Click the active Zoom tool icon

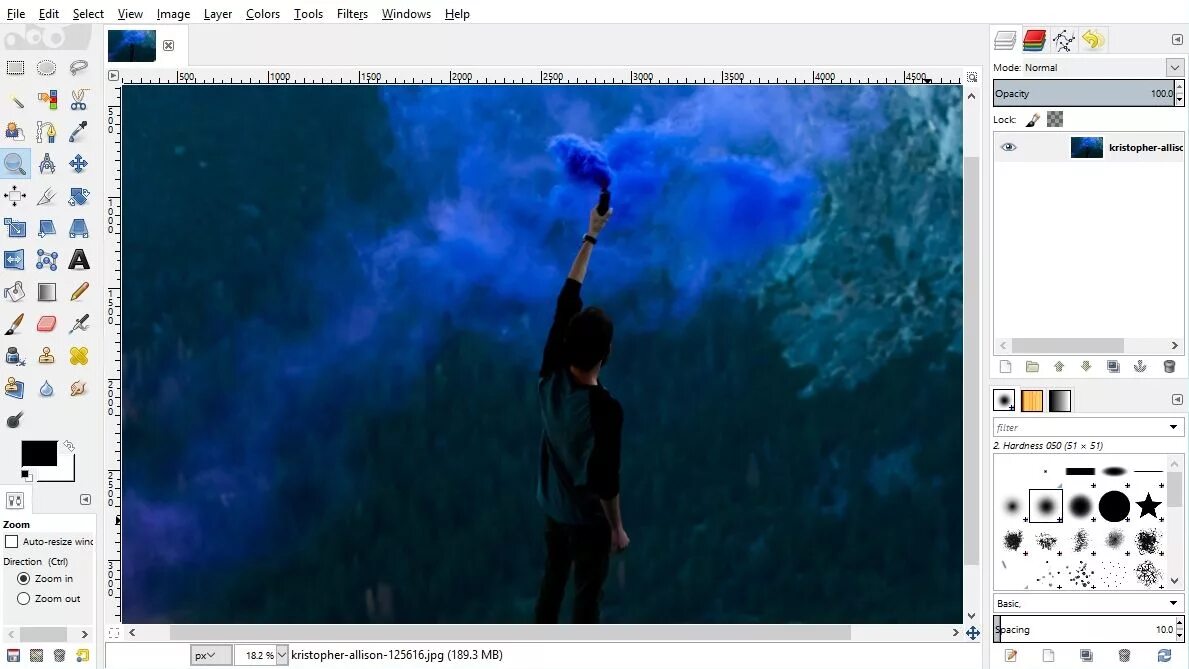pos(15,164)
